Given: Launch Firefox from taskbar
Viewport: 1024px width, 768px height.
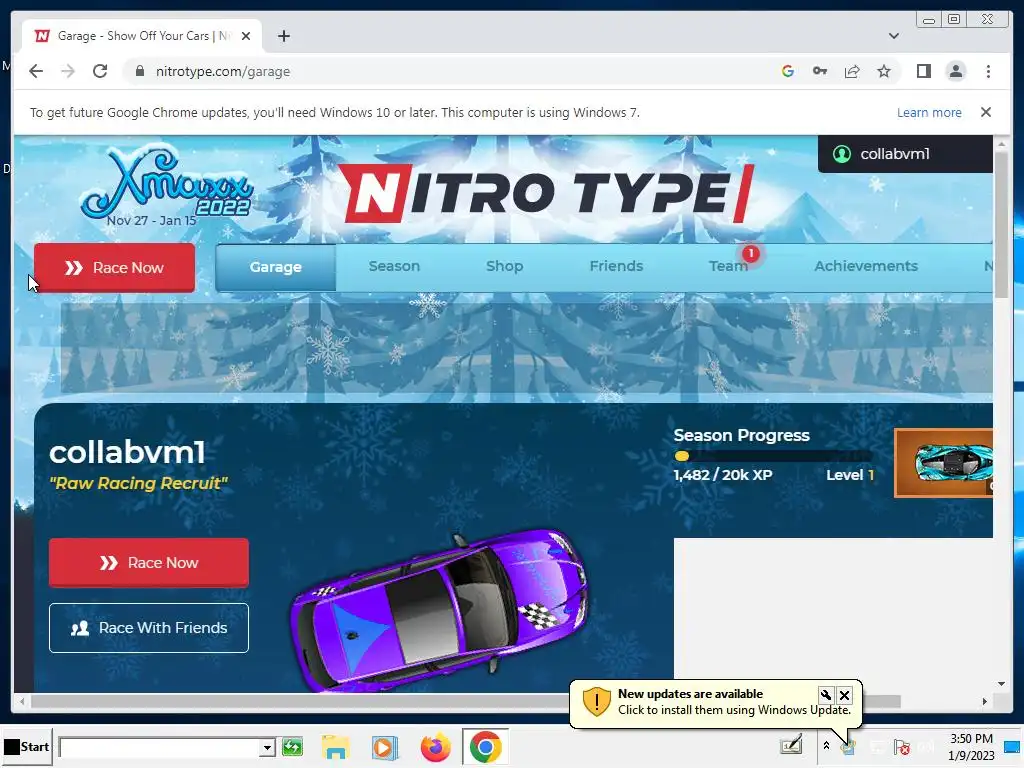Looking at the screenshot, I should [x=436, y=747].
